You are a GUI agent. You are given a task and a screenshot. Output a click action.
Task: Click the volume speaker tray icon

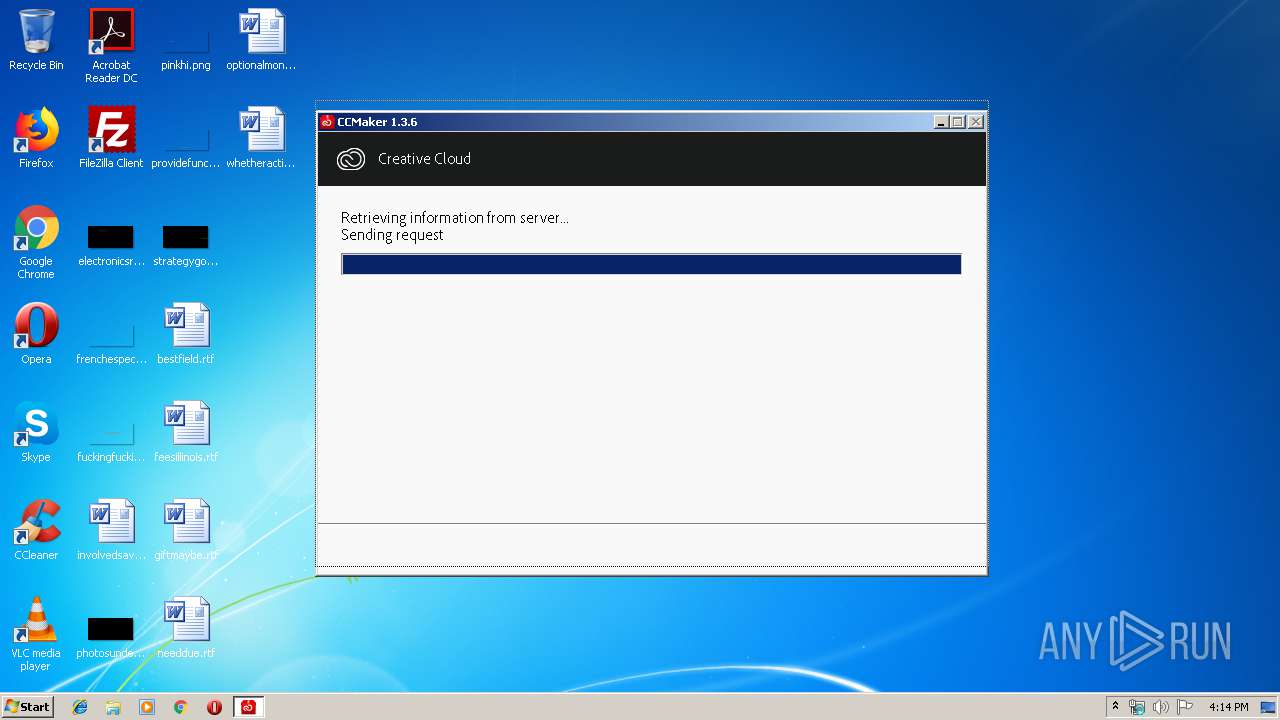[x=1161, y=707]
